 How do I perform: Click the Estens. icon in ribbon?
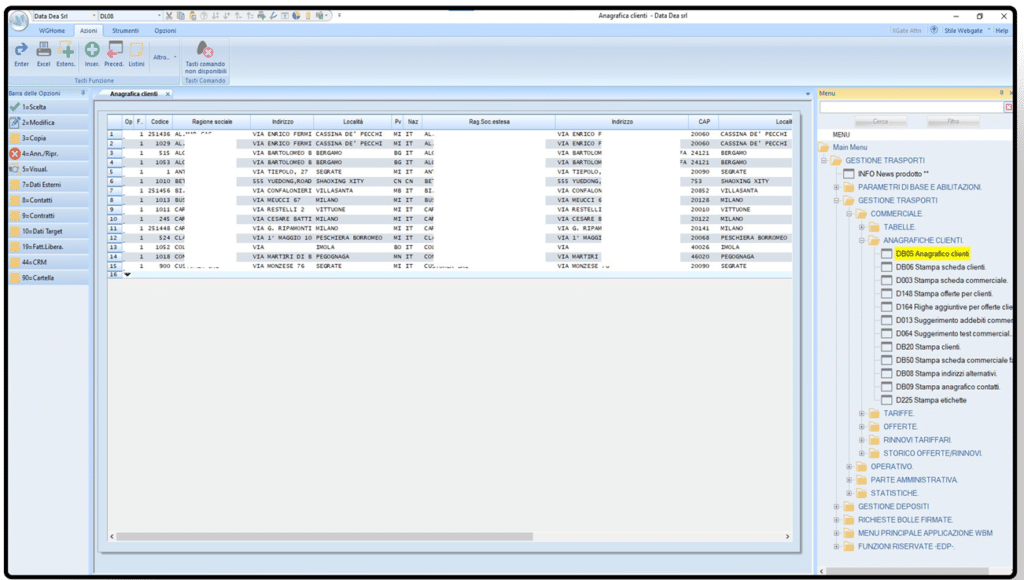click(66, 52)
